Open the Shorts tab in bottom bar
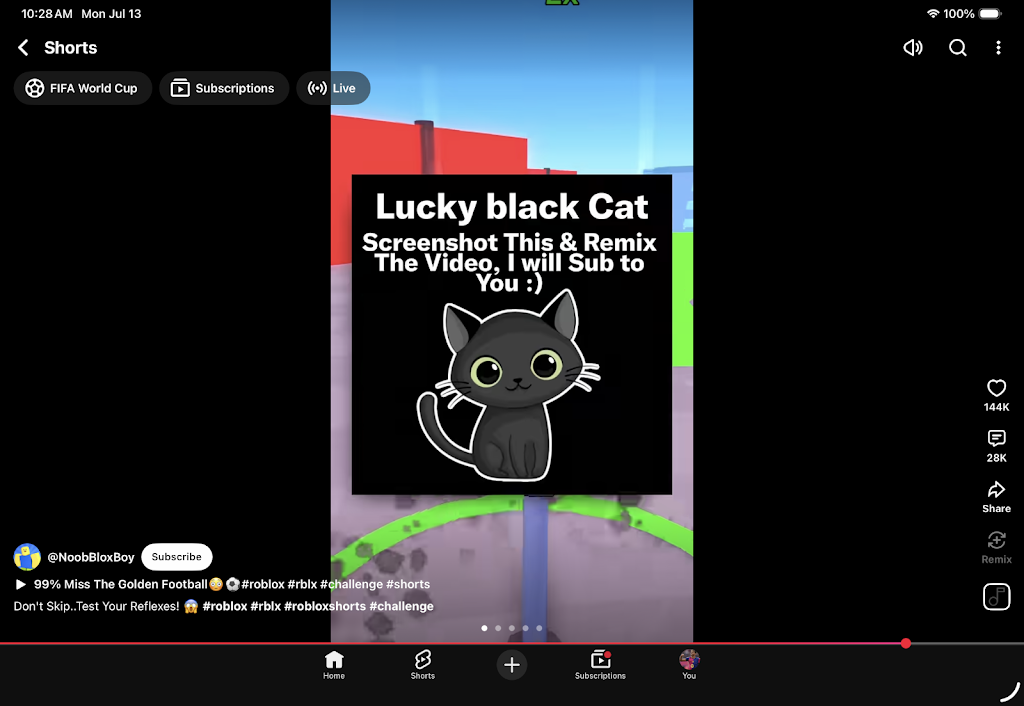 pos(423,665)
